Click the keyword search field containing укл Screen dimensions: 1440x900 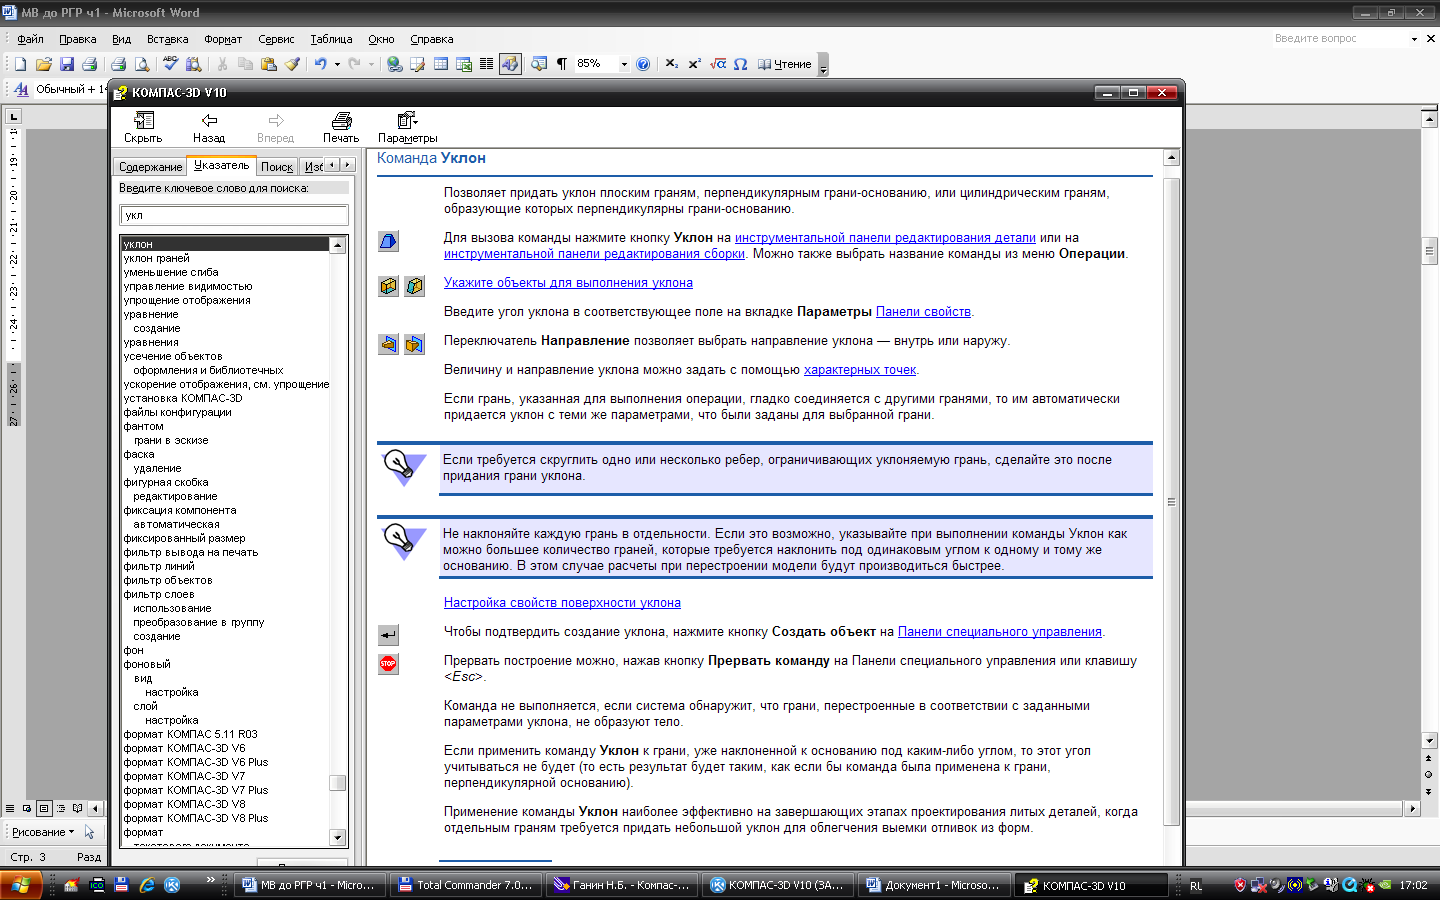click(234, 215)
